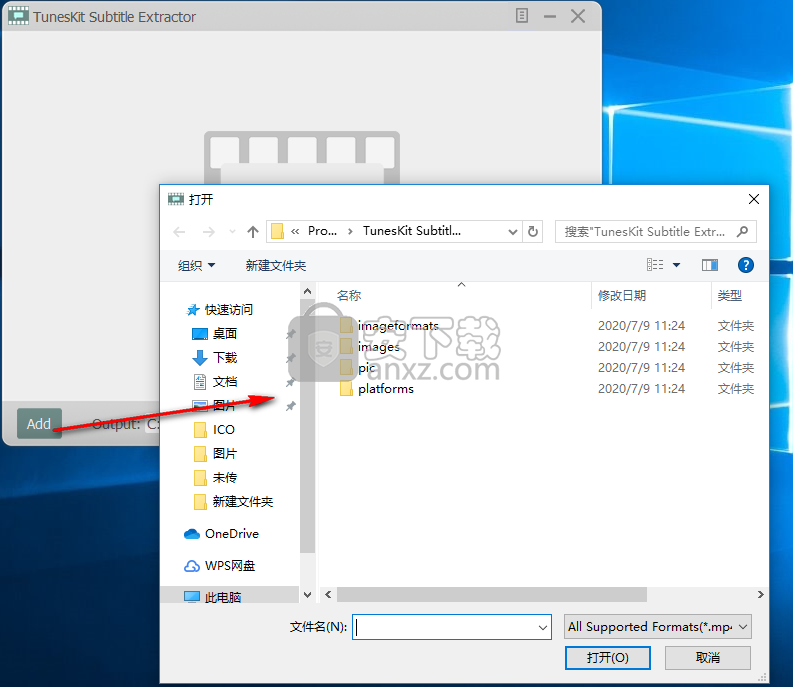Select the platforms folder

(386, 389)
